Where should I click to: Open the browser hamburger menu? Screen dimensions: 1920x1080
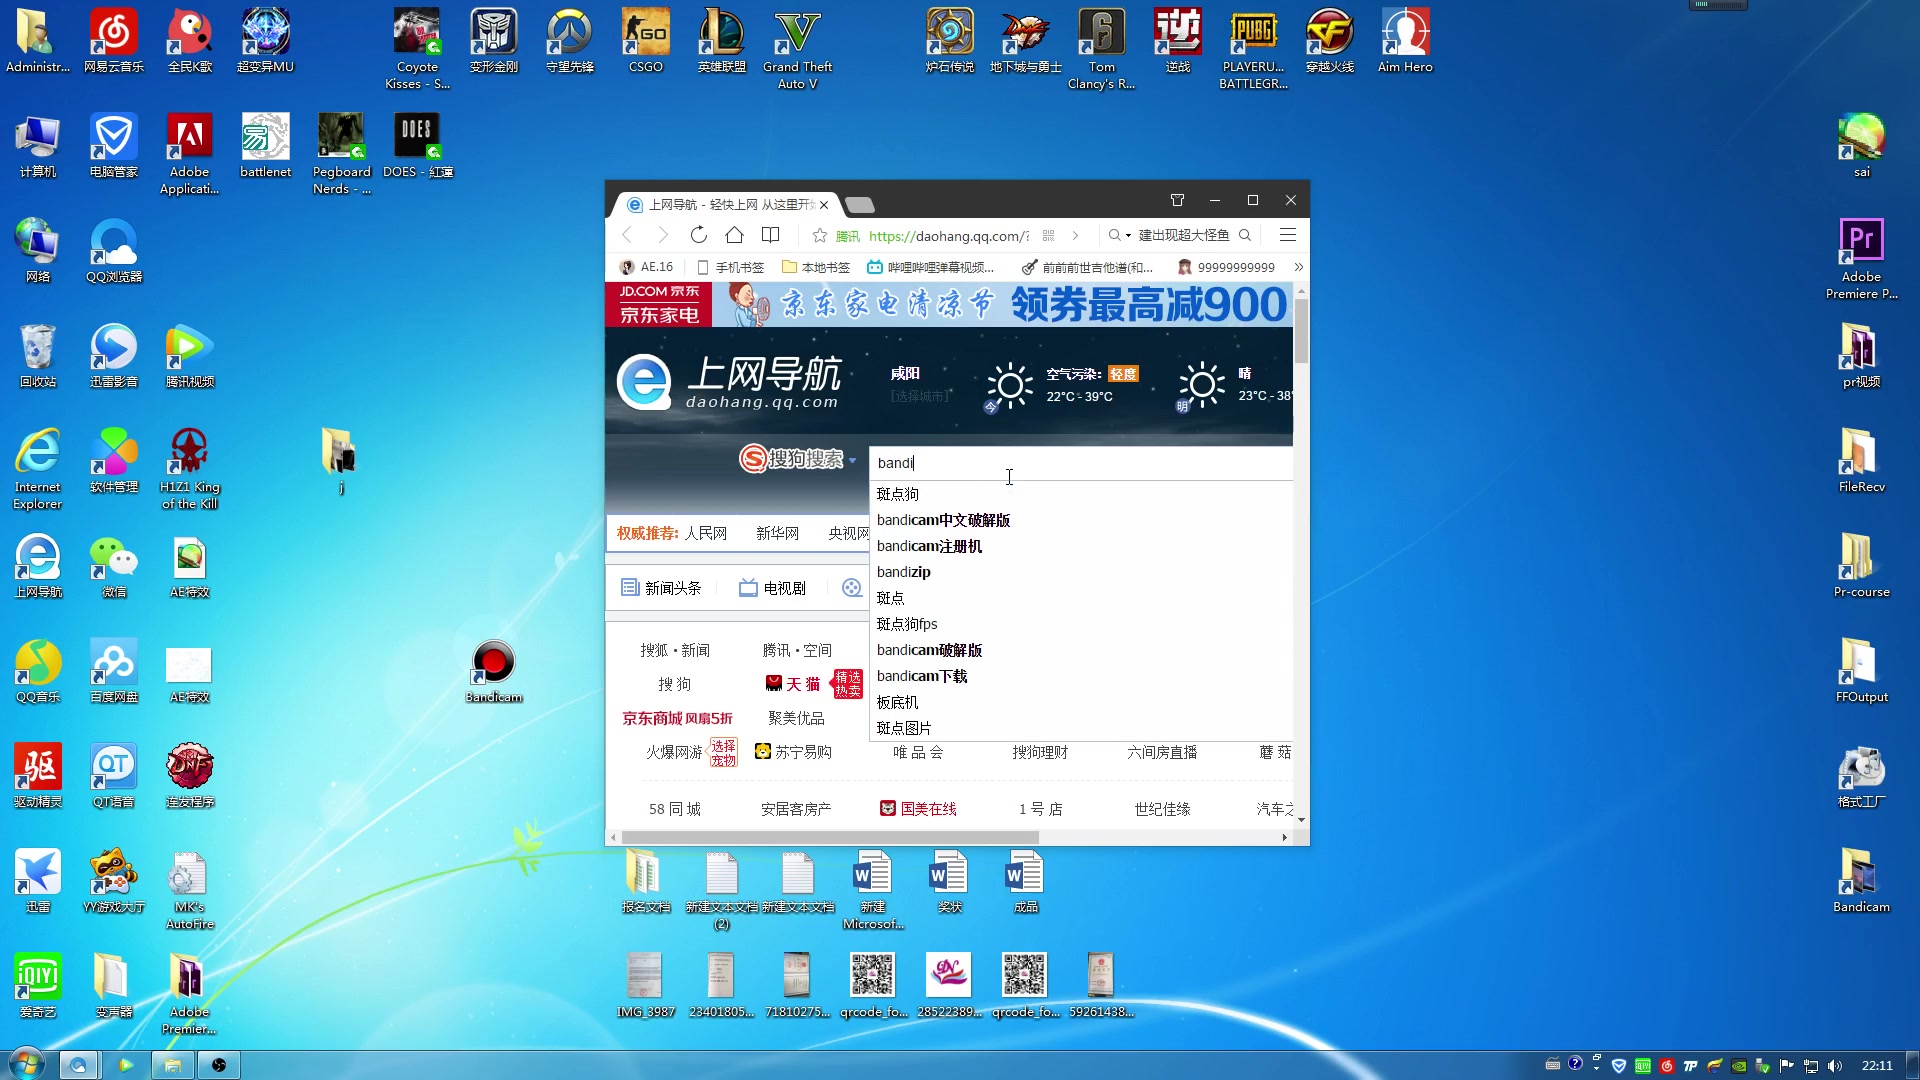coord(1288,235)
